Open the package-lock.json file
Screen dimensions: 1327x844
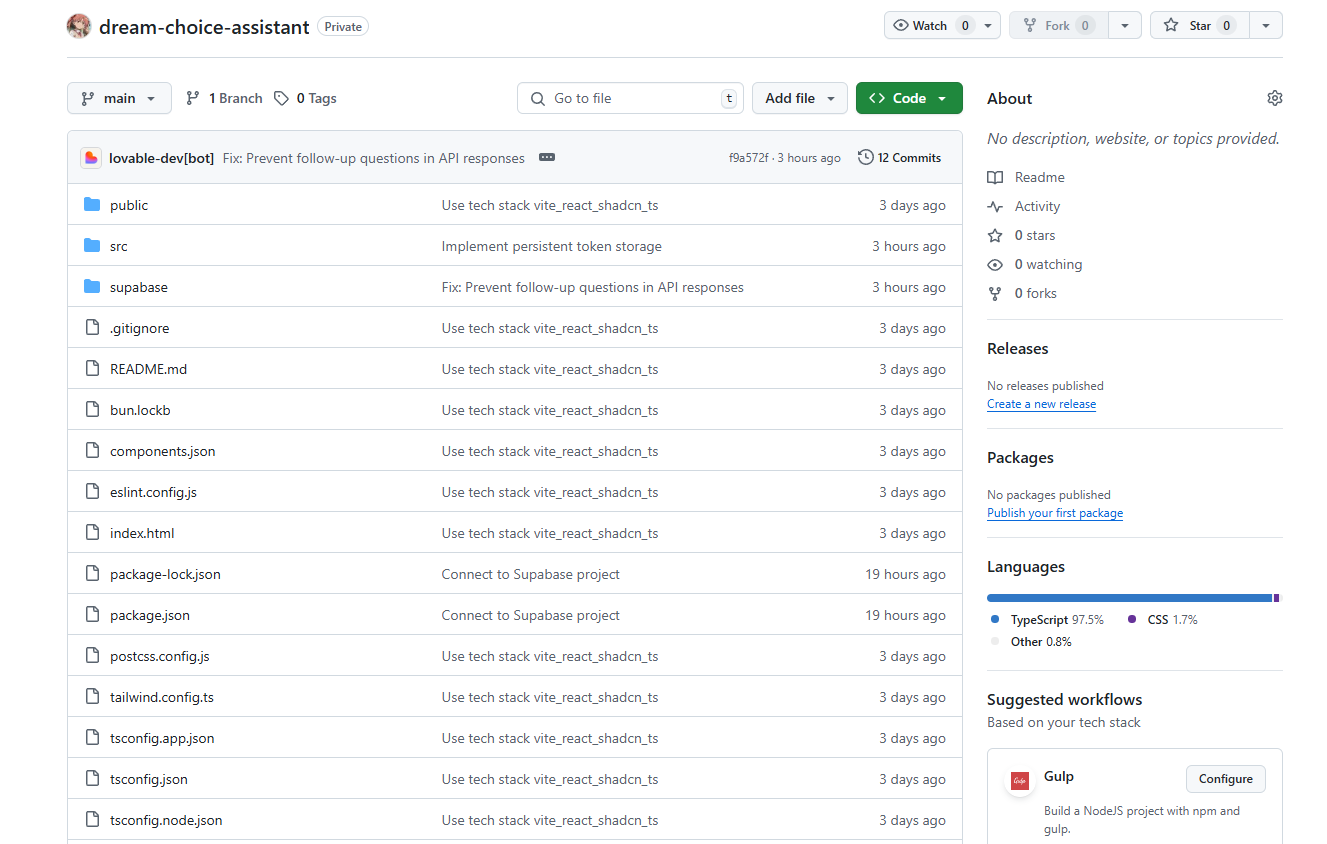point(165,574)
